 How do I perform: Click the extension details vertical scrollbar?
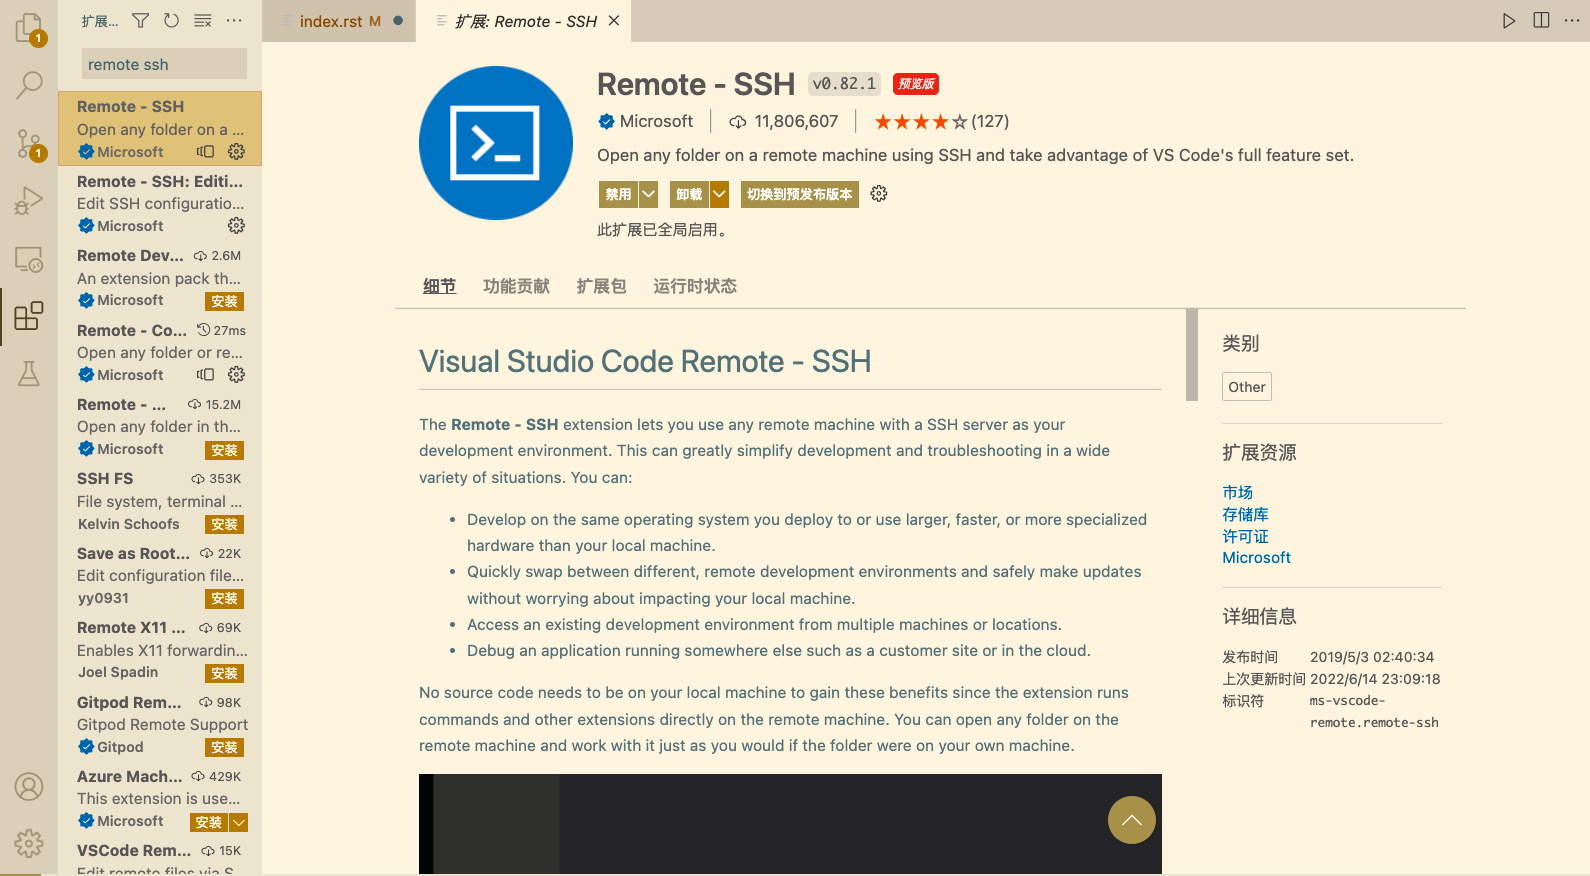(1192, 355)
